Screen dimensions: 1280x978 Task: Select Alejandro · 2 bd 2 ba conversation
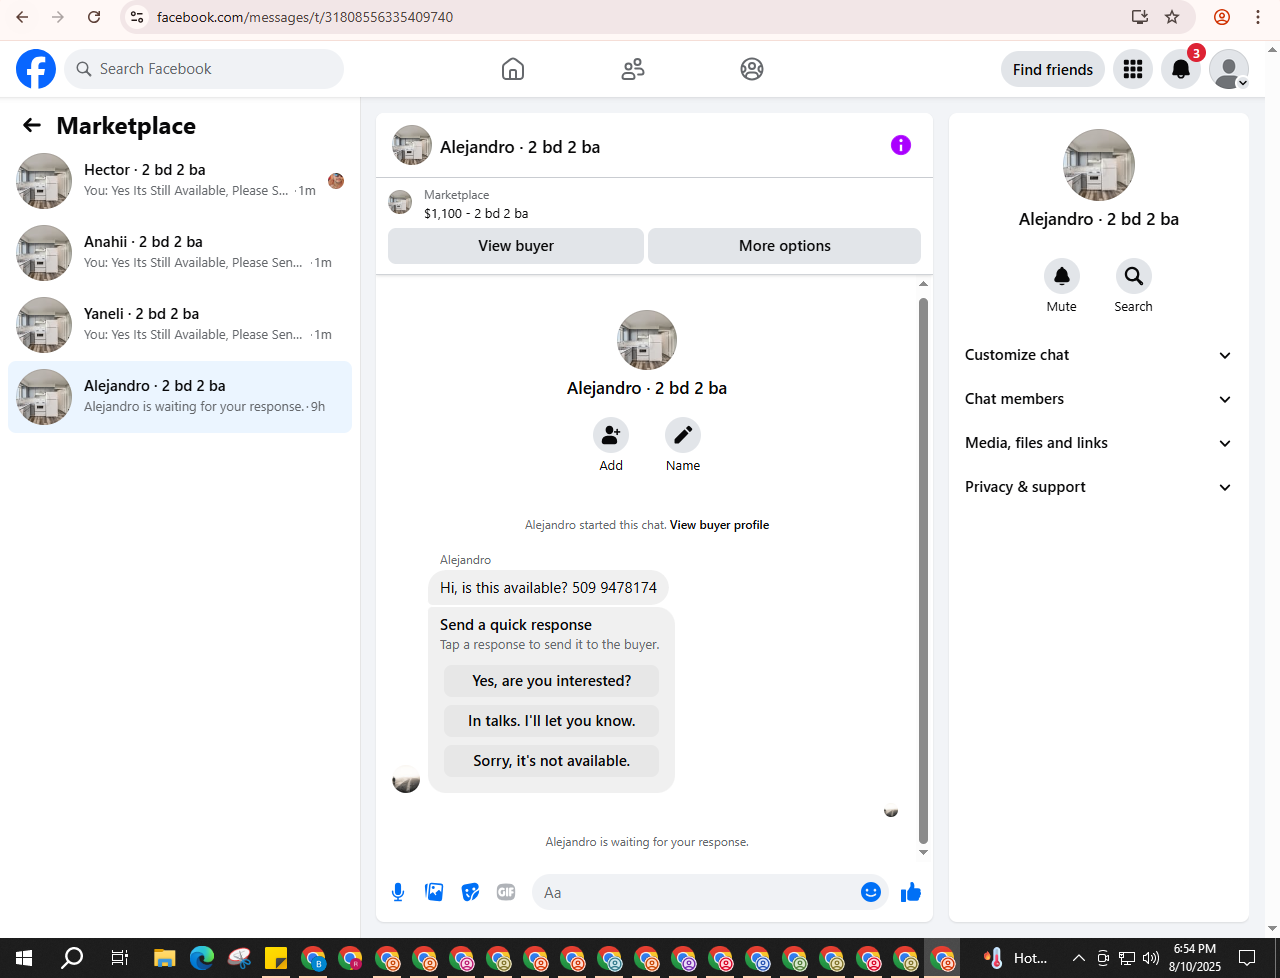(x=180, y=397)
